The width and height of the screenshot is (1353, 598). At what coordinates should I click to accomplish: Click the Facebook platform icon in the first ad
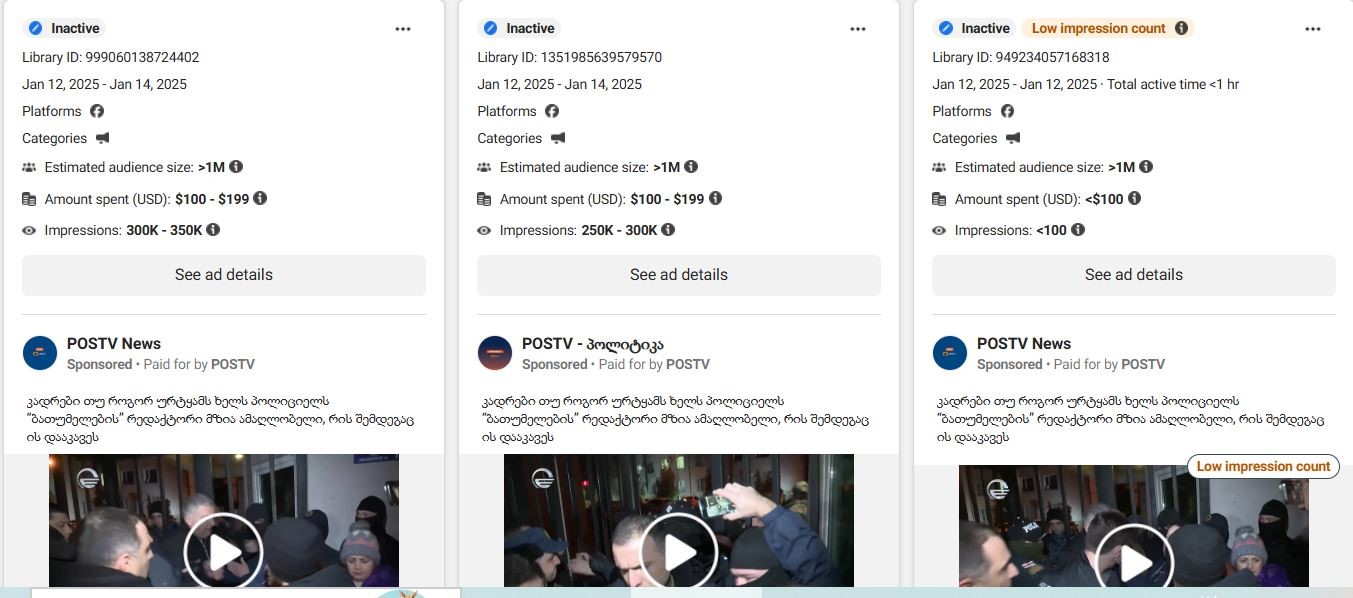point(97,111)
